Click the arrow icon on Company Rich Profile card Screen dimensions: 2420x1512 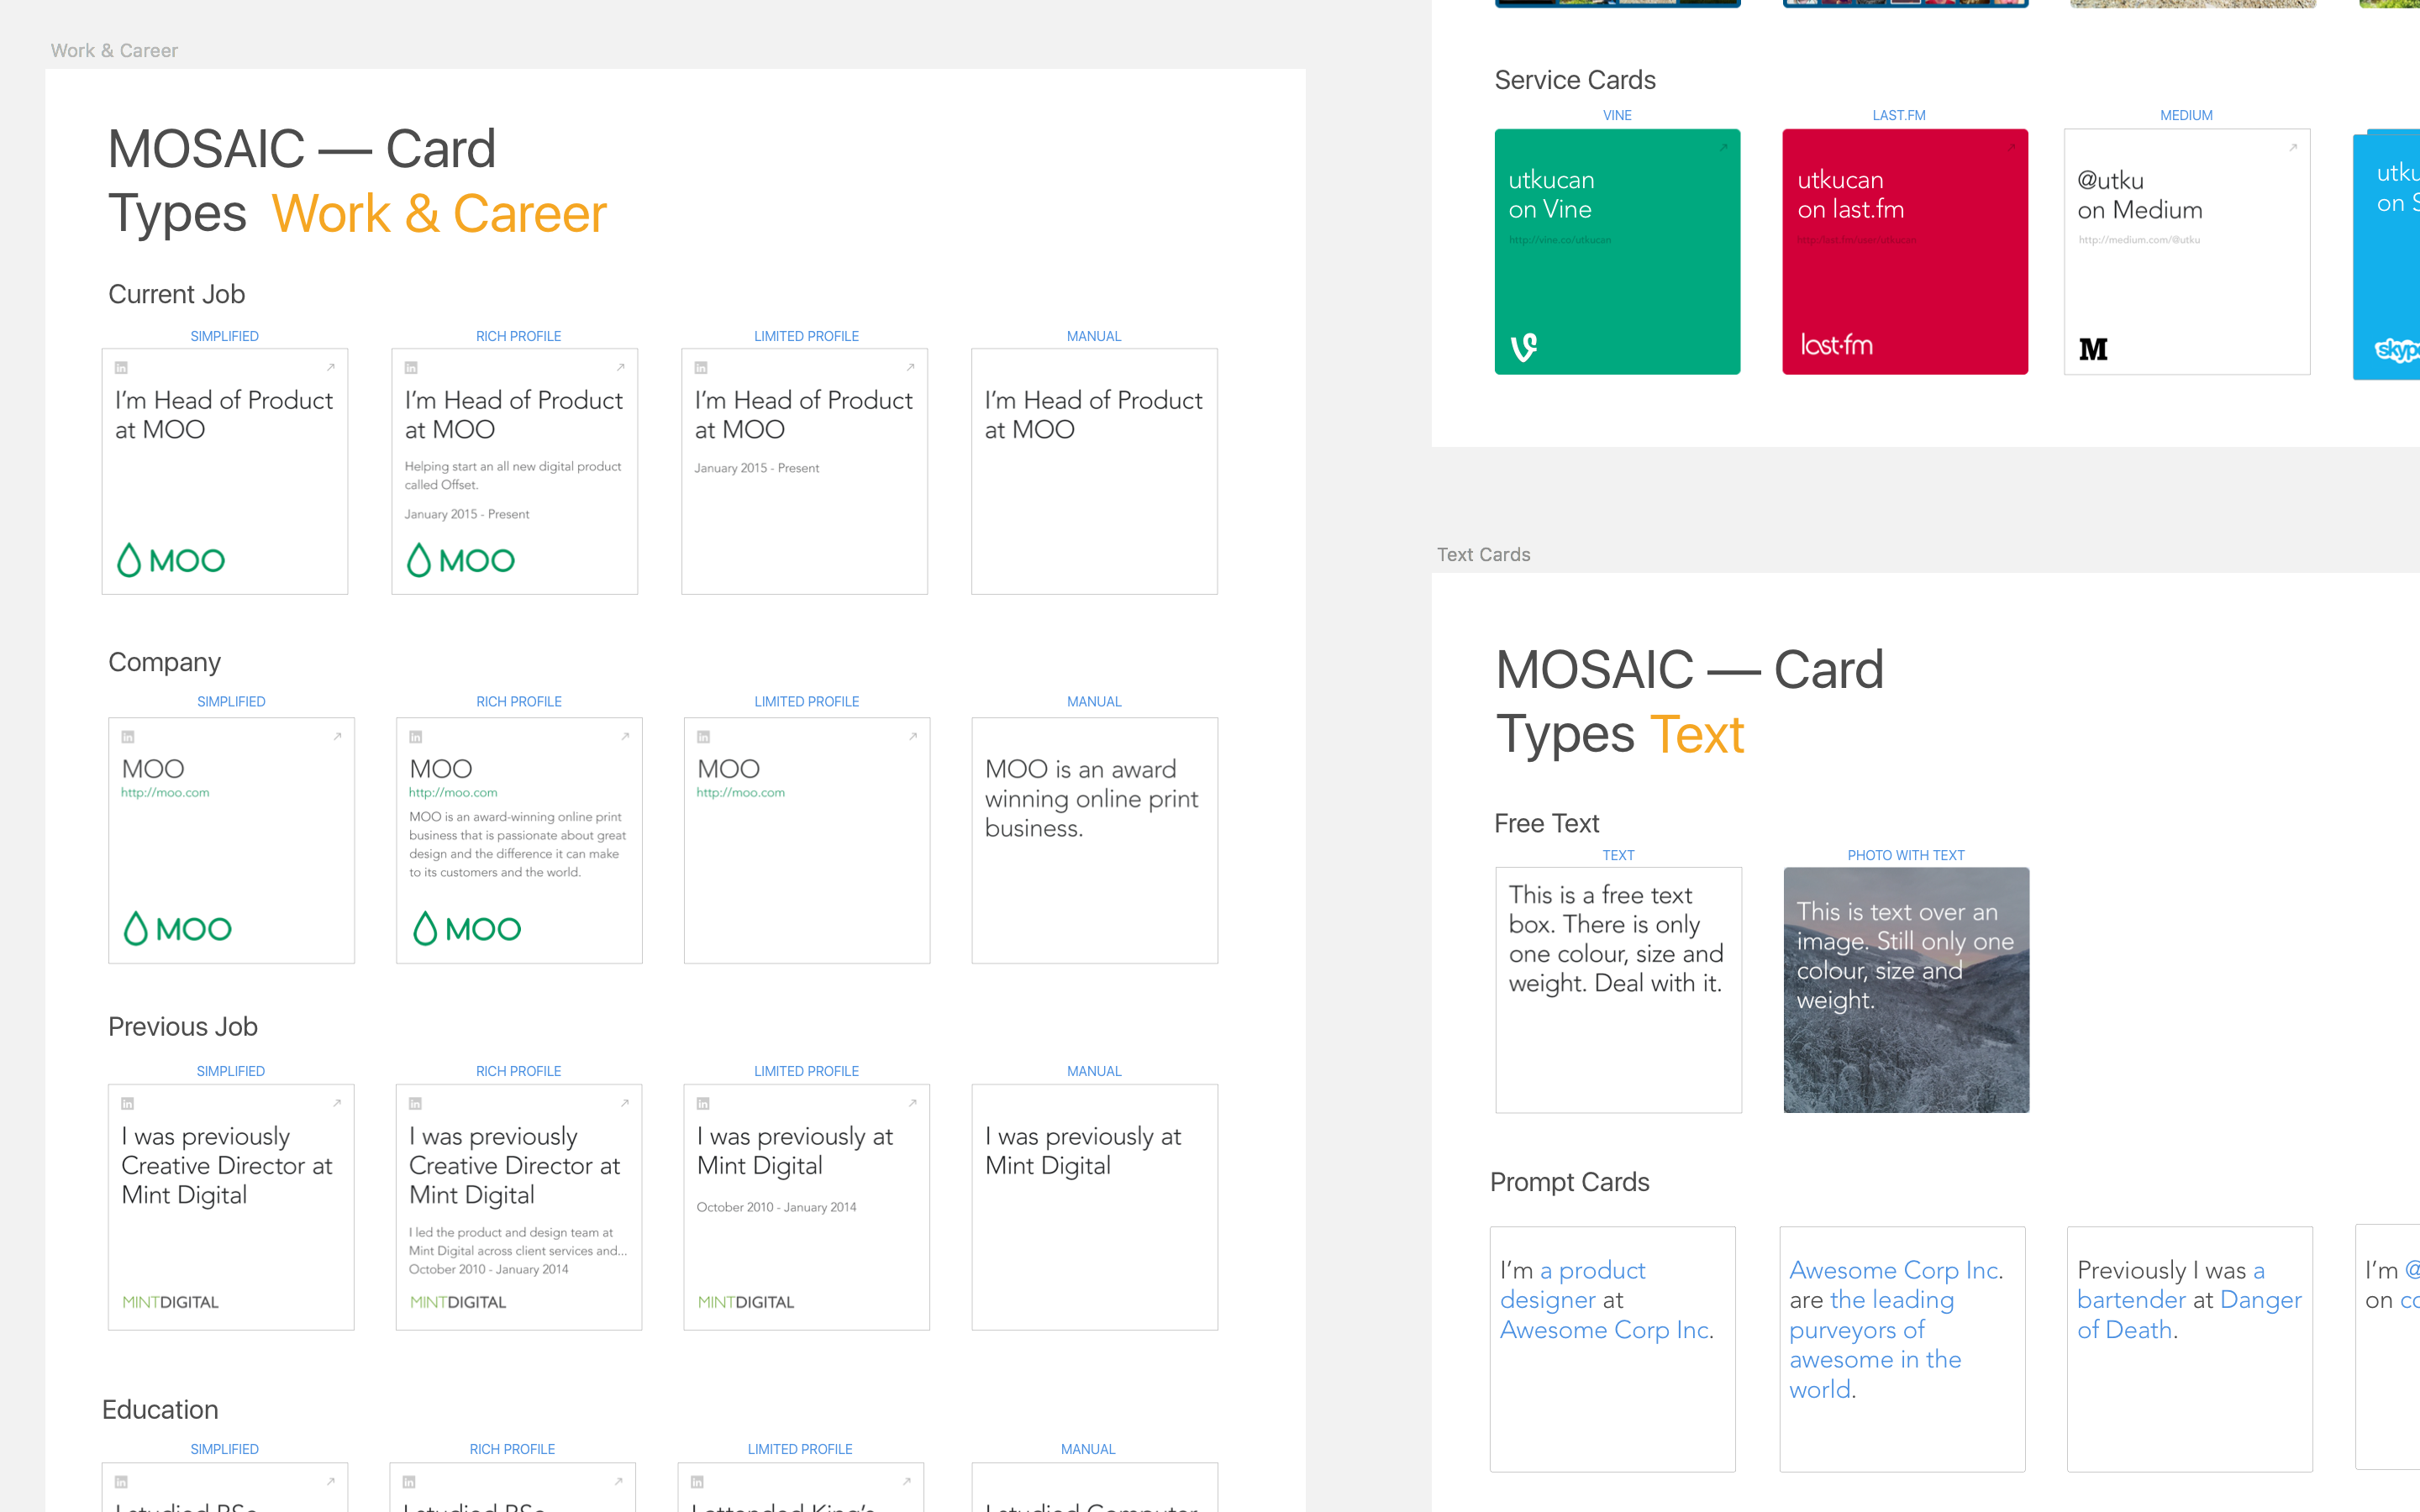626,736
